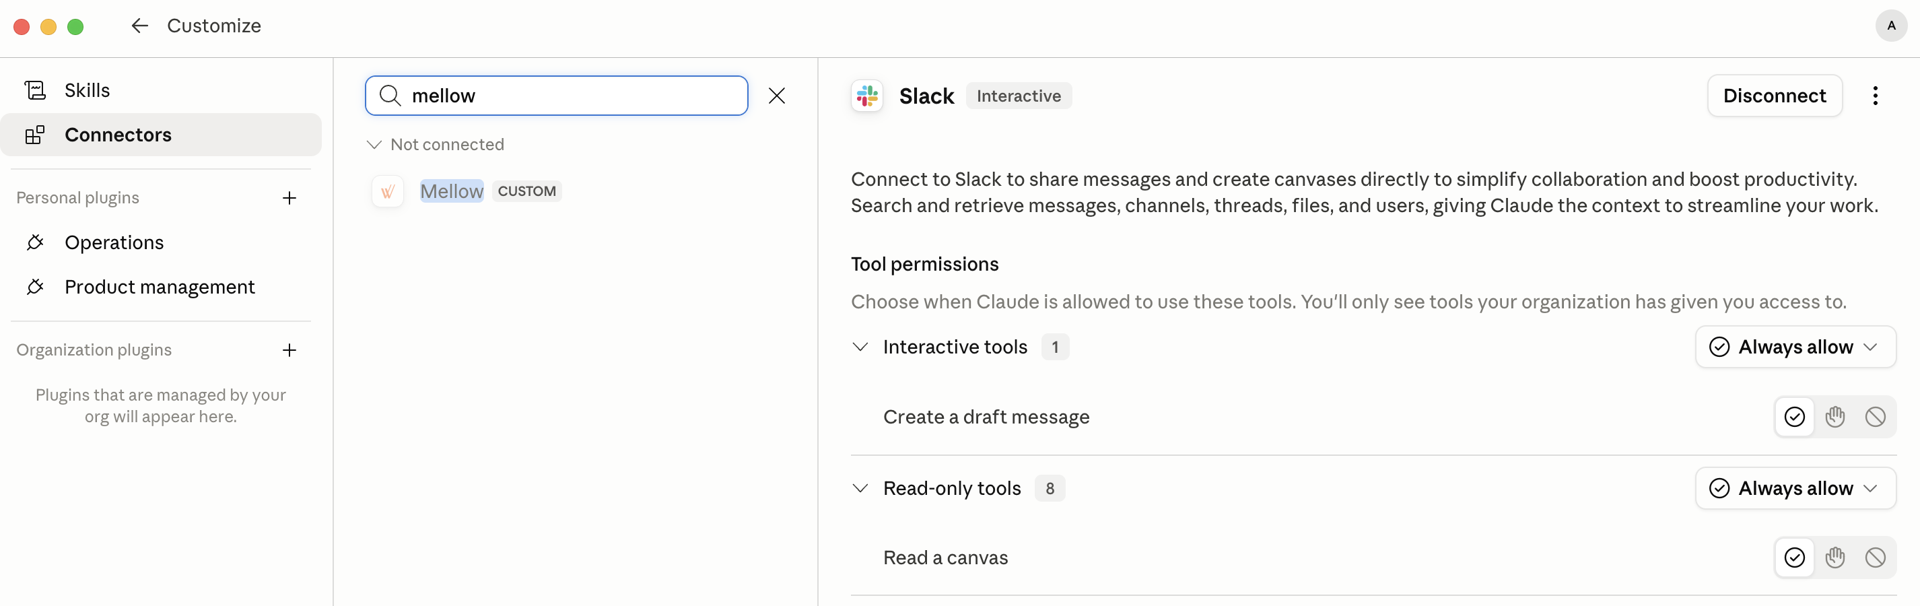Click the Mellow connector logo icon
1920x606 pixels.
pyautogui.click(x=388, y=191)
